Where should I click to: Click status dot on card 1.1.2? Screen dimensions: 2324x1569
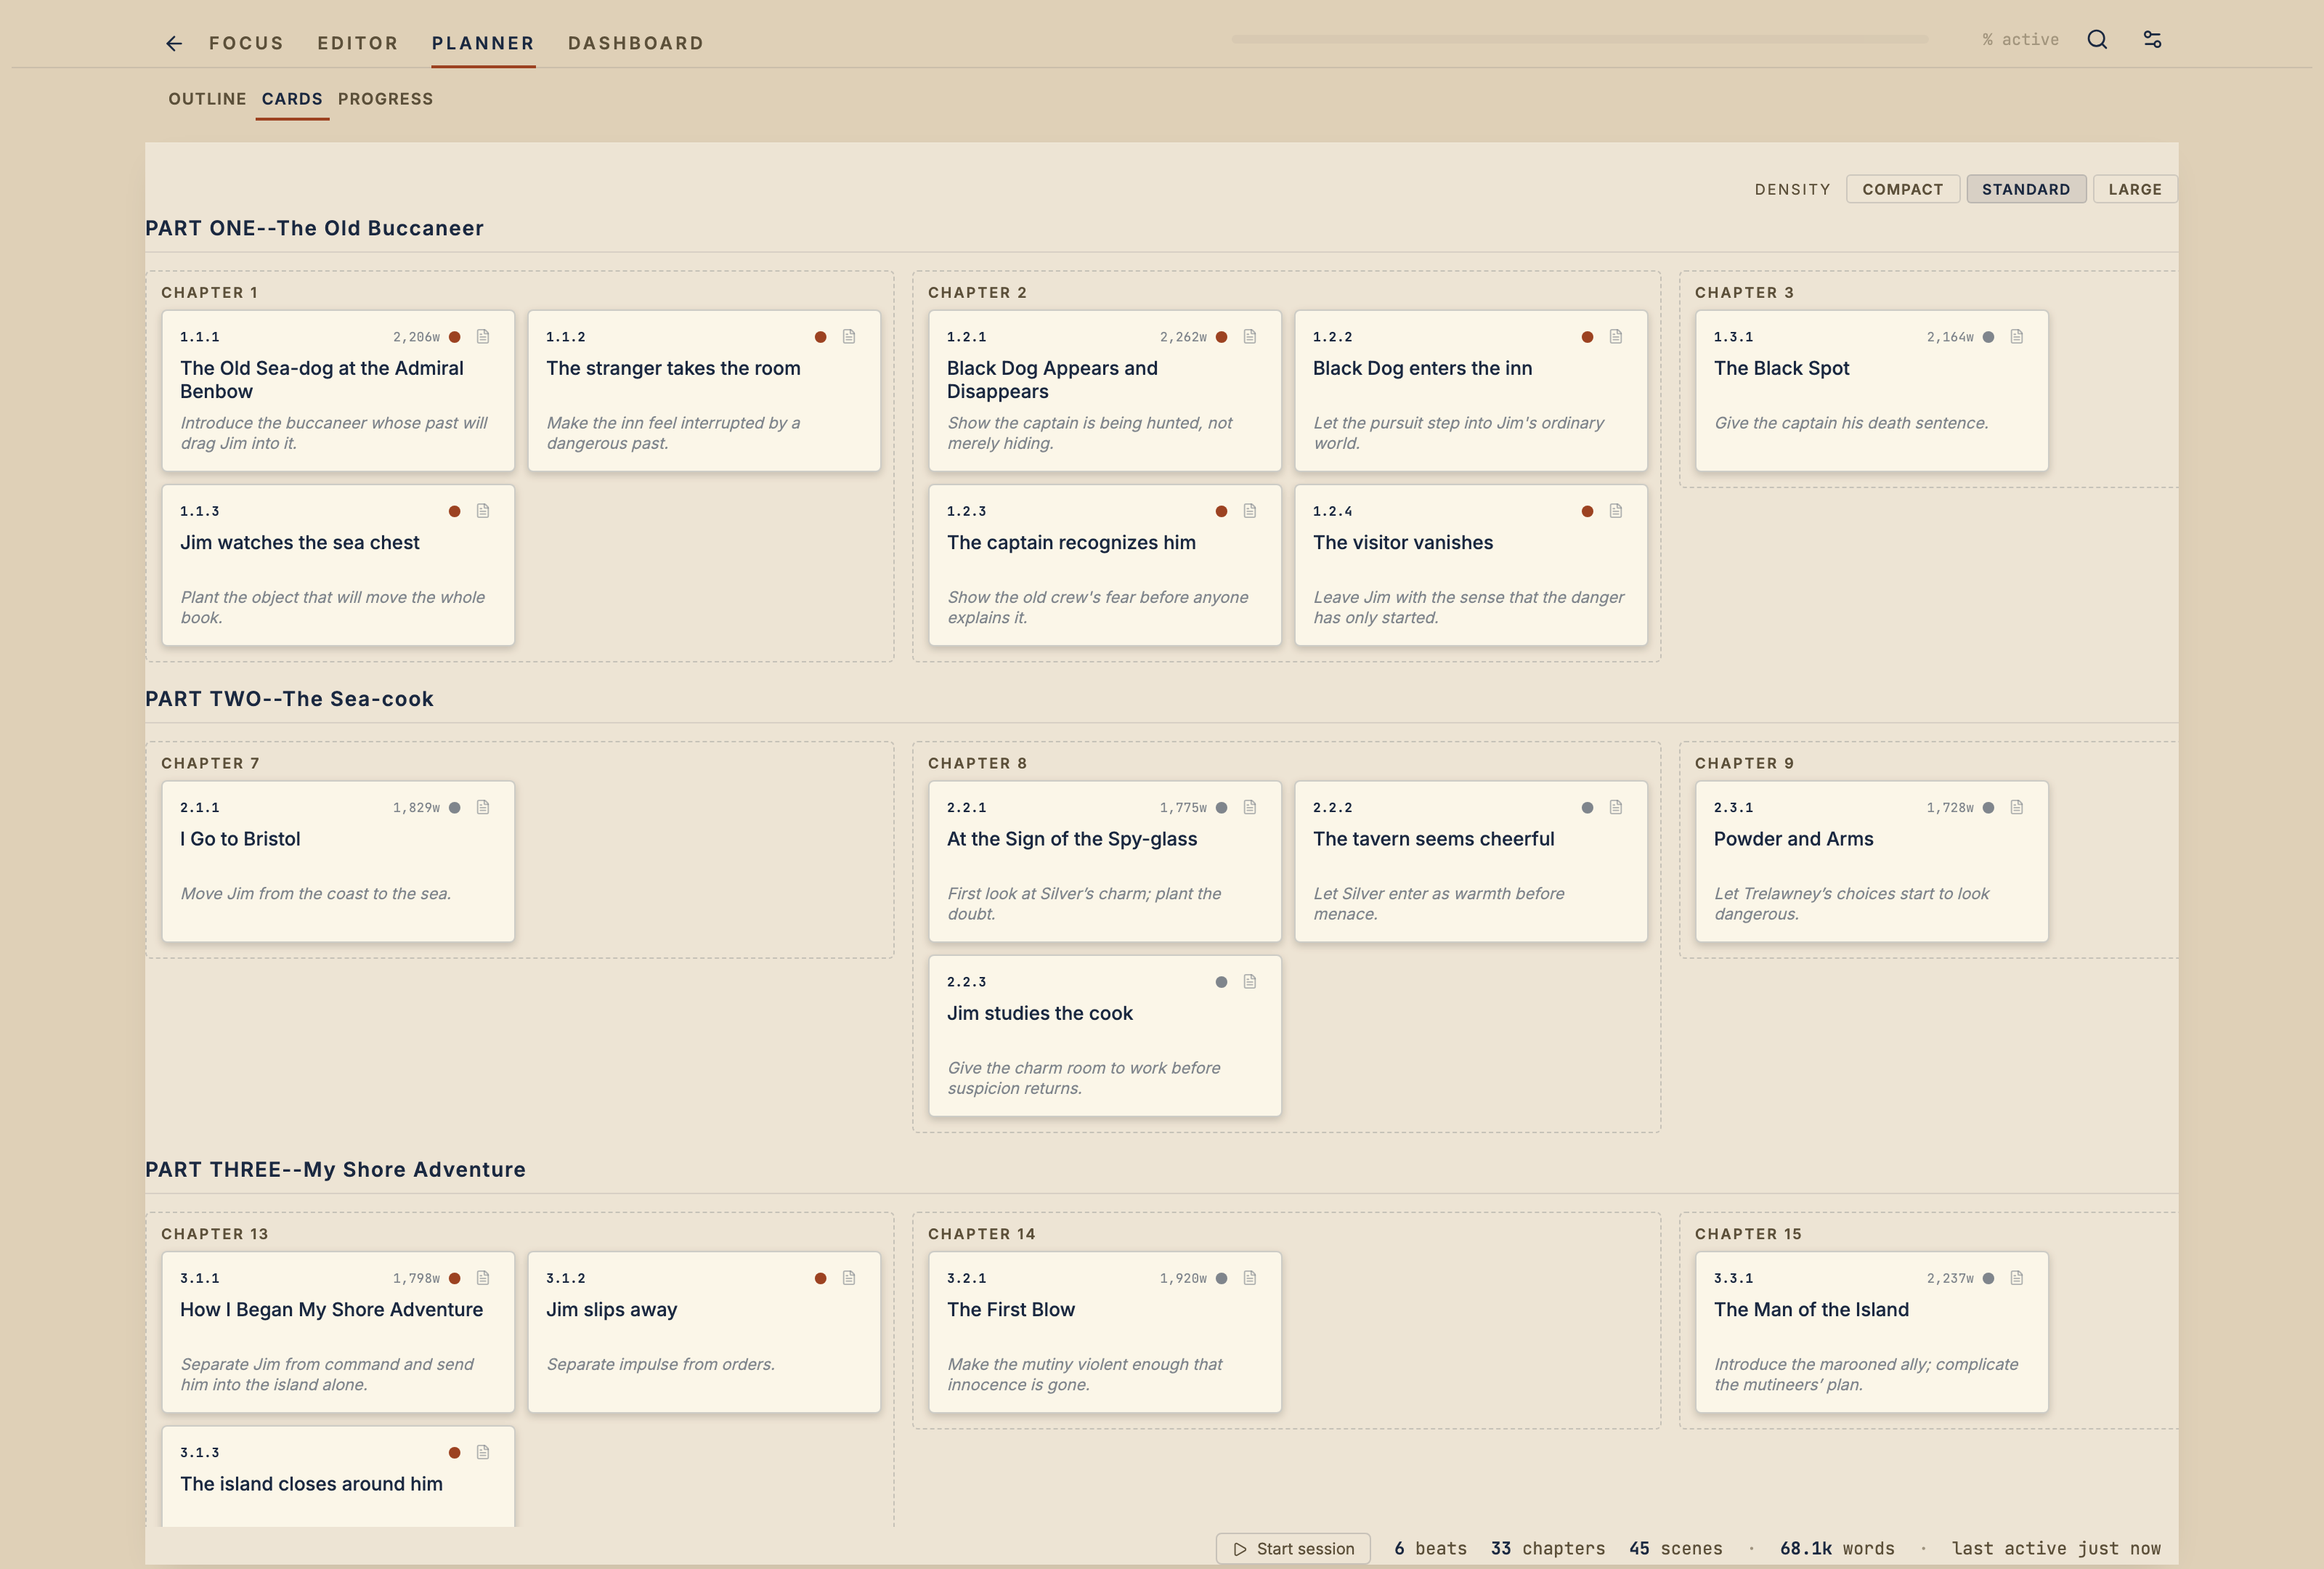(x=820, y=337)
